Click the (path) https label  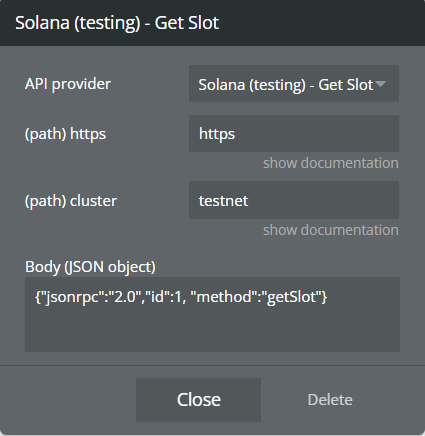[65, 134]
